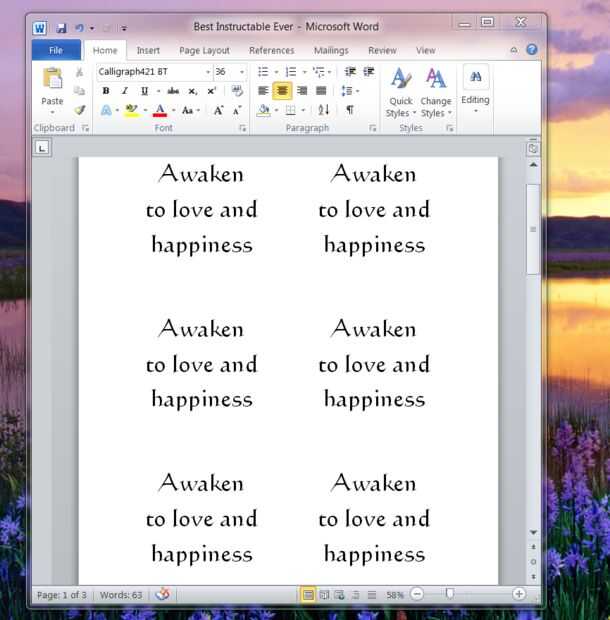
Task: Apply Text Effects glowing A
Action: pos(106,110)
